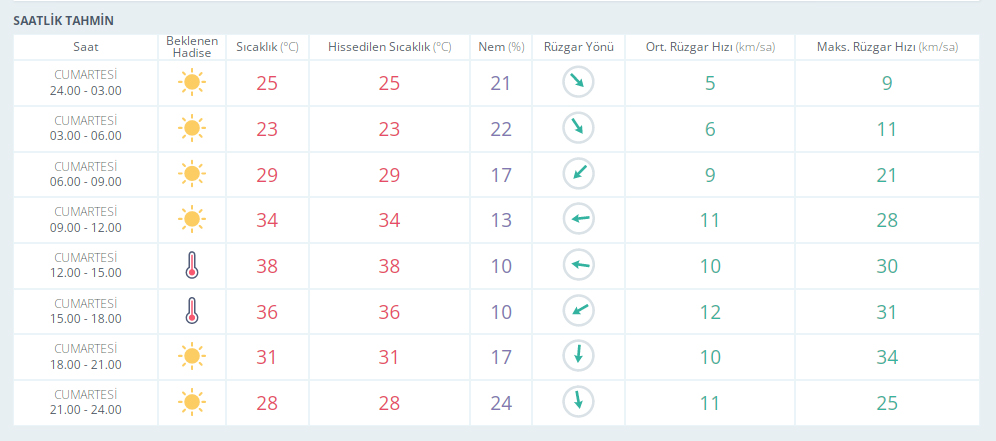Screen dimensions: 996x441
Task: Select the thermometer icon in the 15.00 - 18.00 row
Action: point(191,312)
